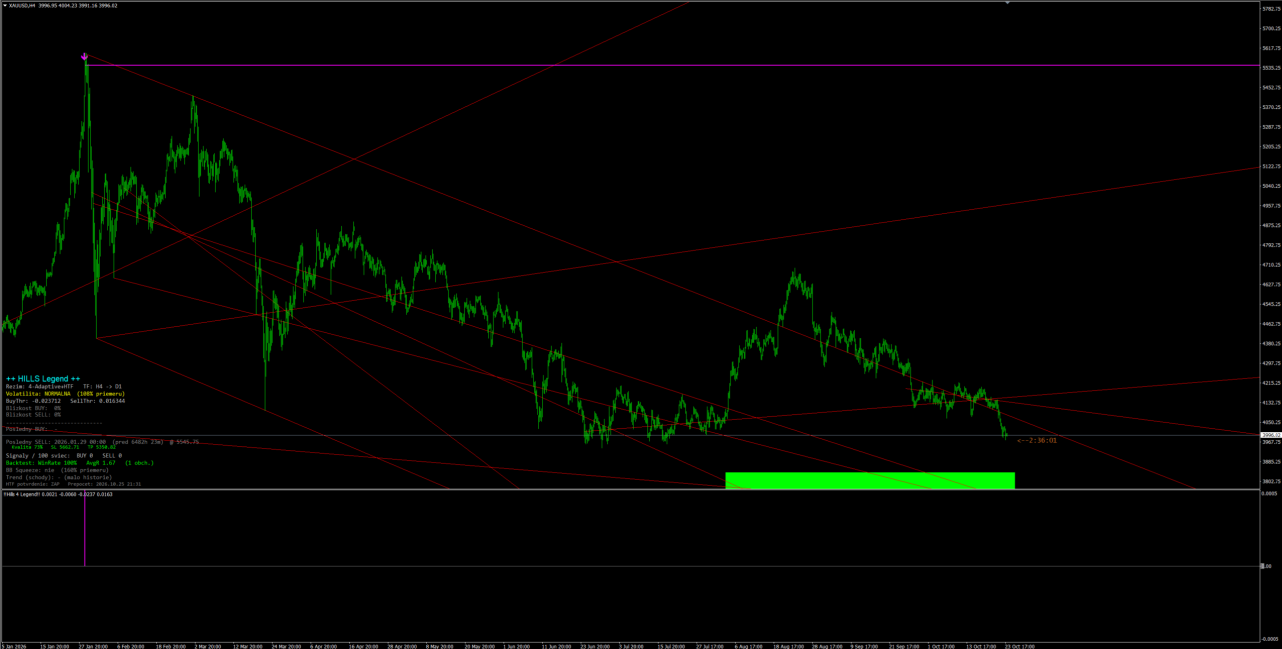Click the 'Backtest: WinRate 100%' line
The width and height of the screenshot is (1282, 649).
pyautogui.click(x=79, y=463)
